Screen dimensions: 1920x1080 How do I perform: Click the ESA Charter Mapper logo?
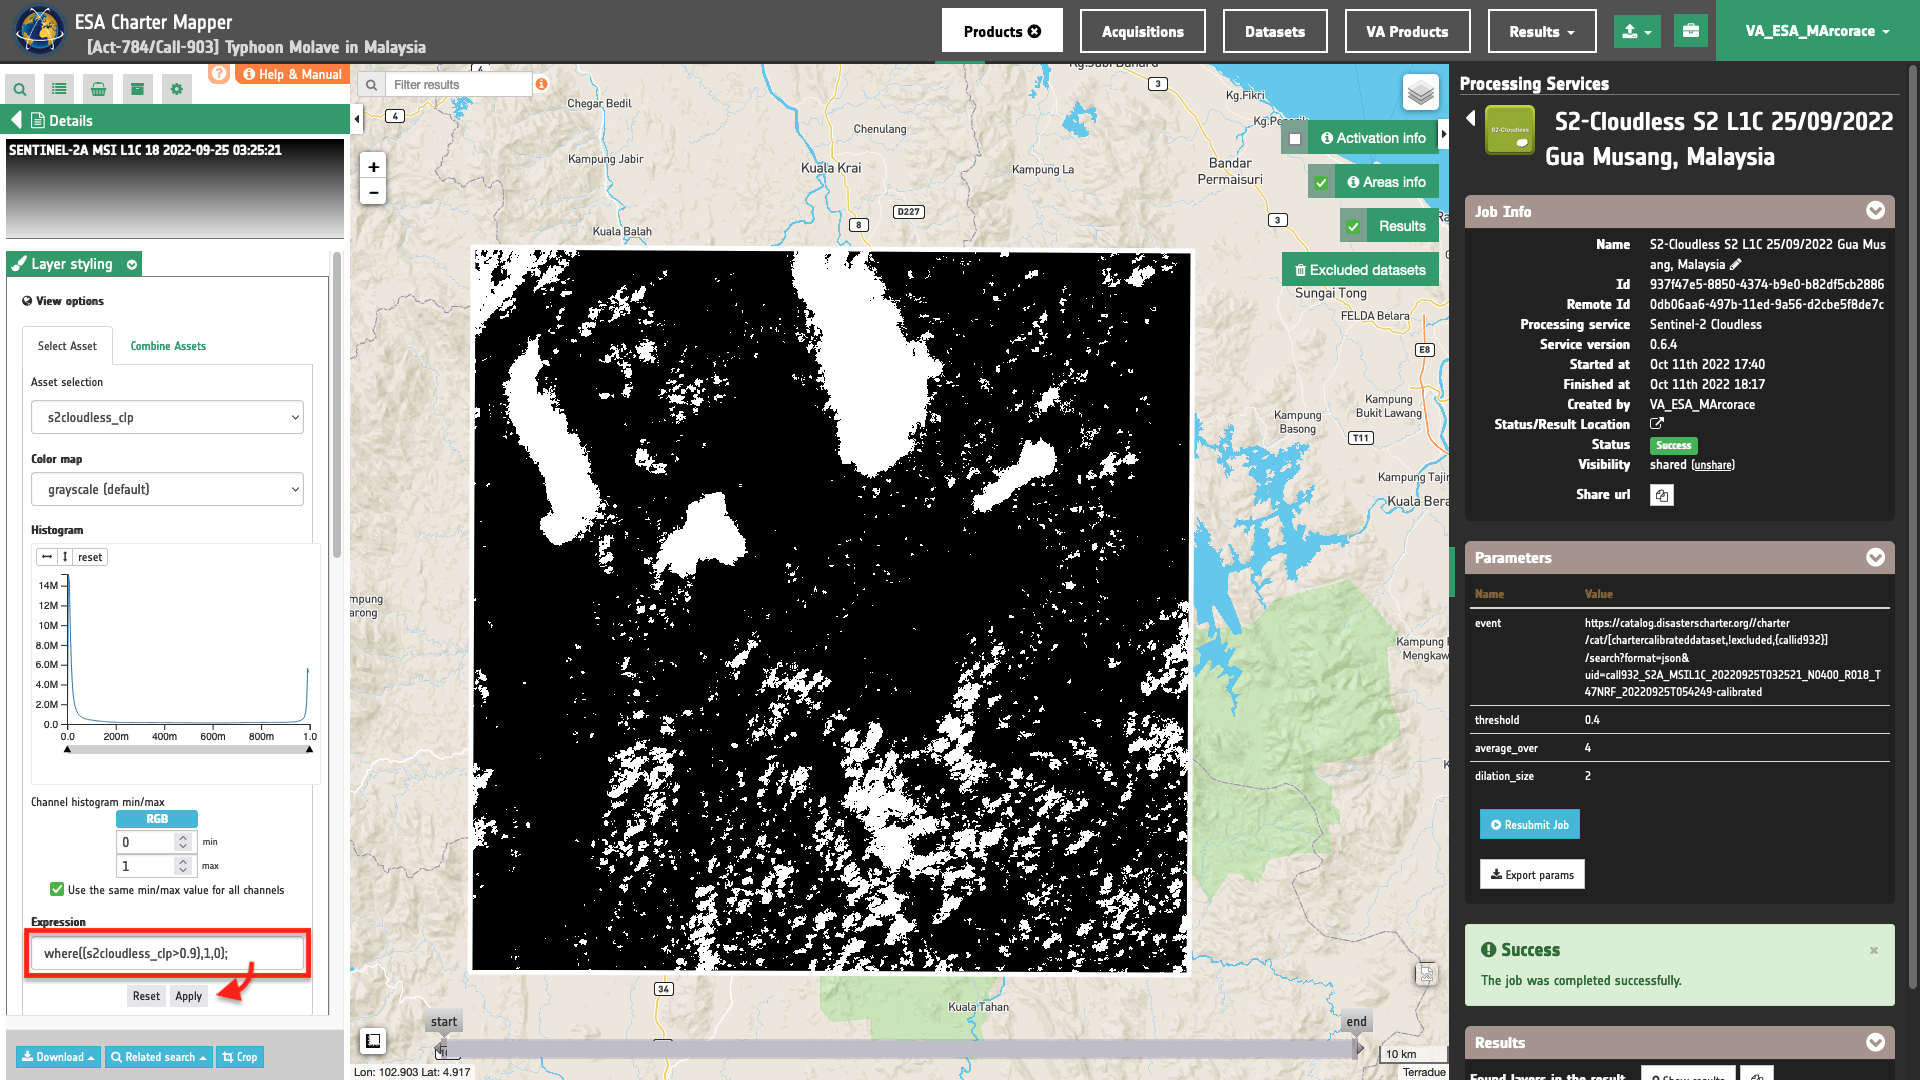39,31
